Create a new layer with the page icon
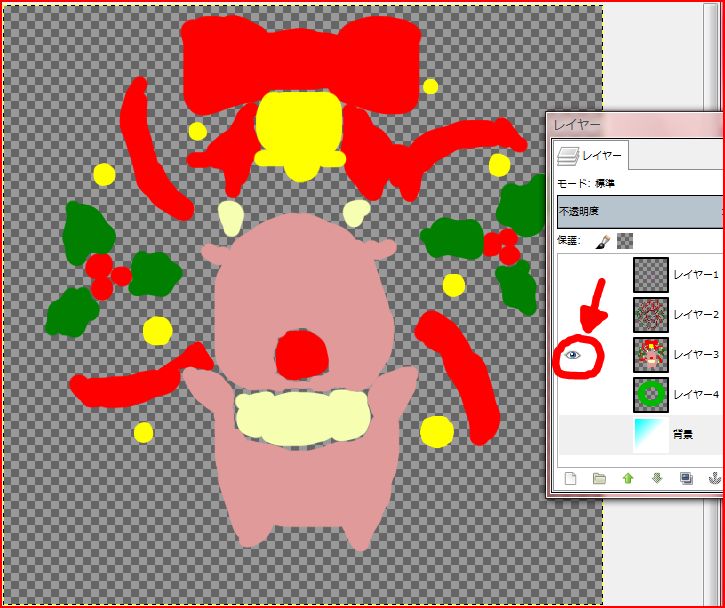This screenshot has width=725, height=608. [571, 478]
